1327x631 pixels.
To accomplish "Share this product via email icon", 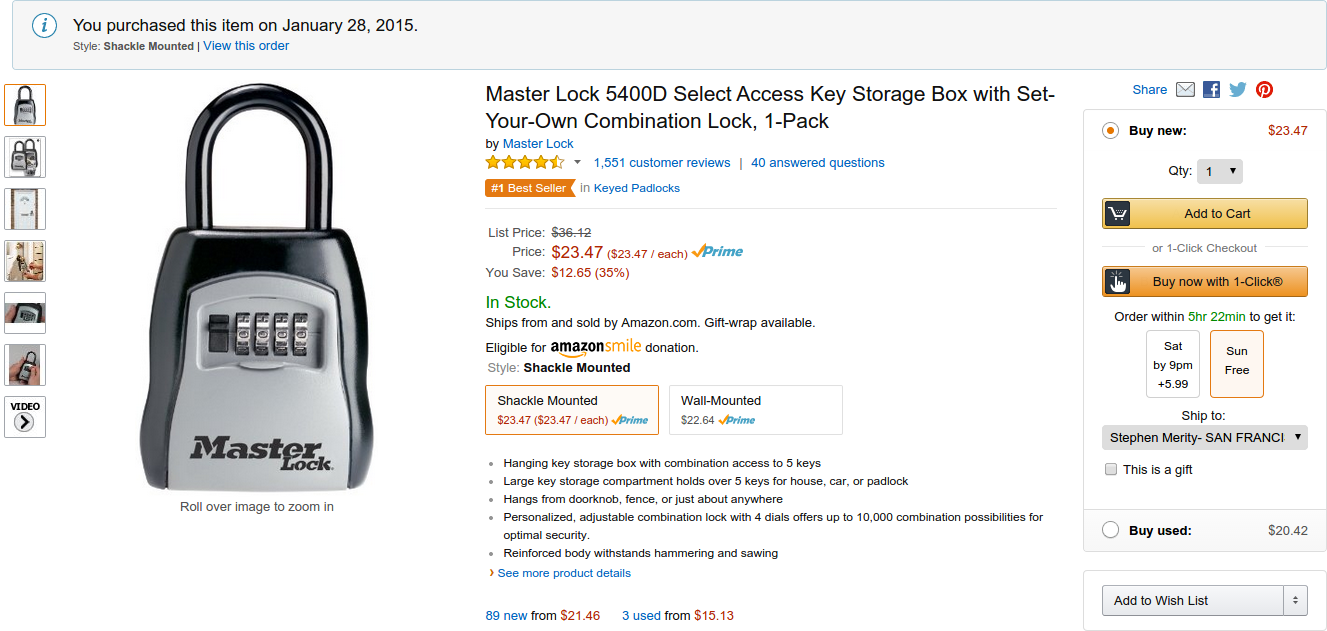I will pyautogui.click(x=1185, y=90).
